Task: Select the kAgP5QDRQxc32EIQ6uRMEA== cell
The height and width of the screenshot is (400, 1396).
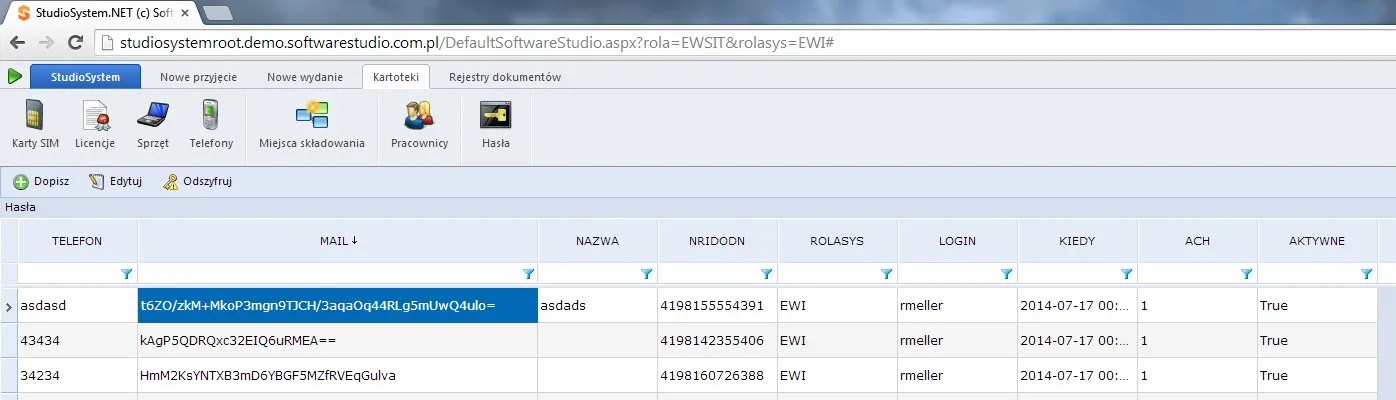Action: click(338, 340)
